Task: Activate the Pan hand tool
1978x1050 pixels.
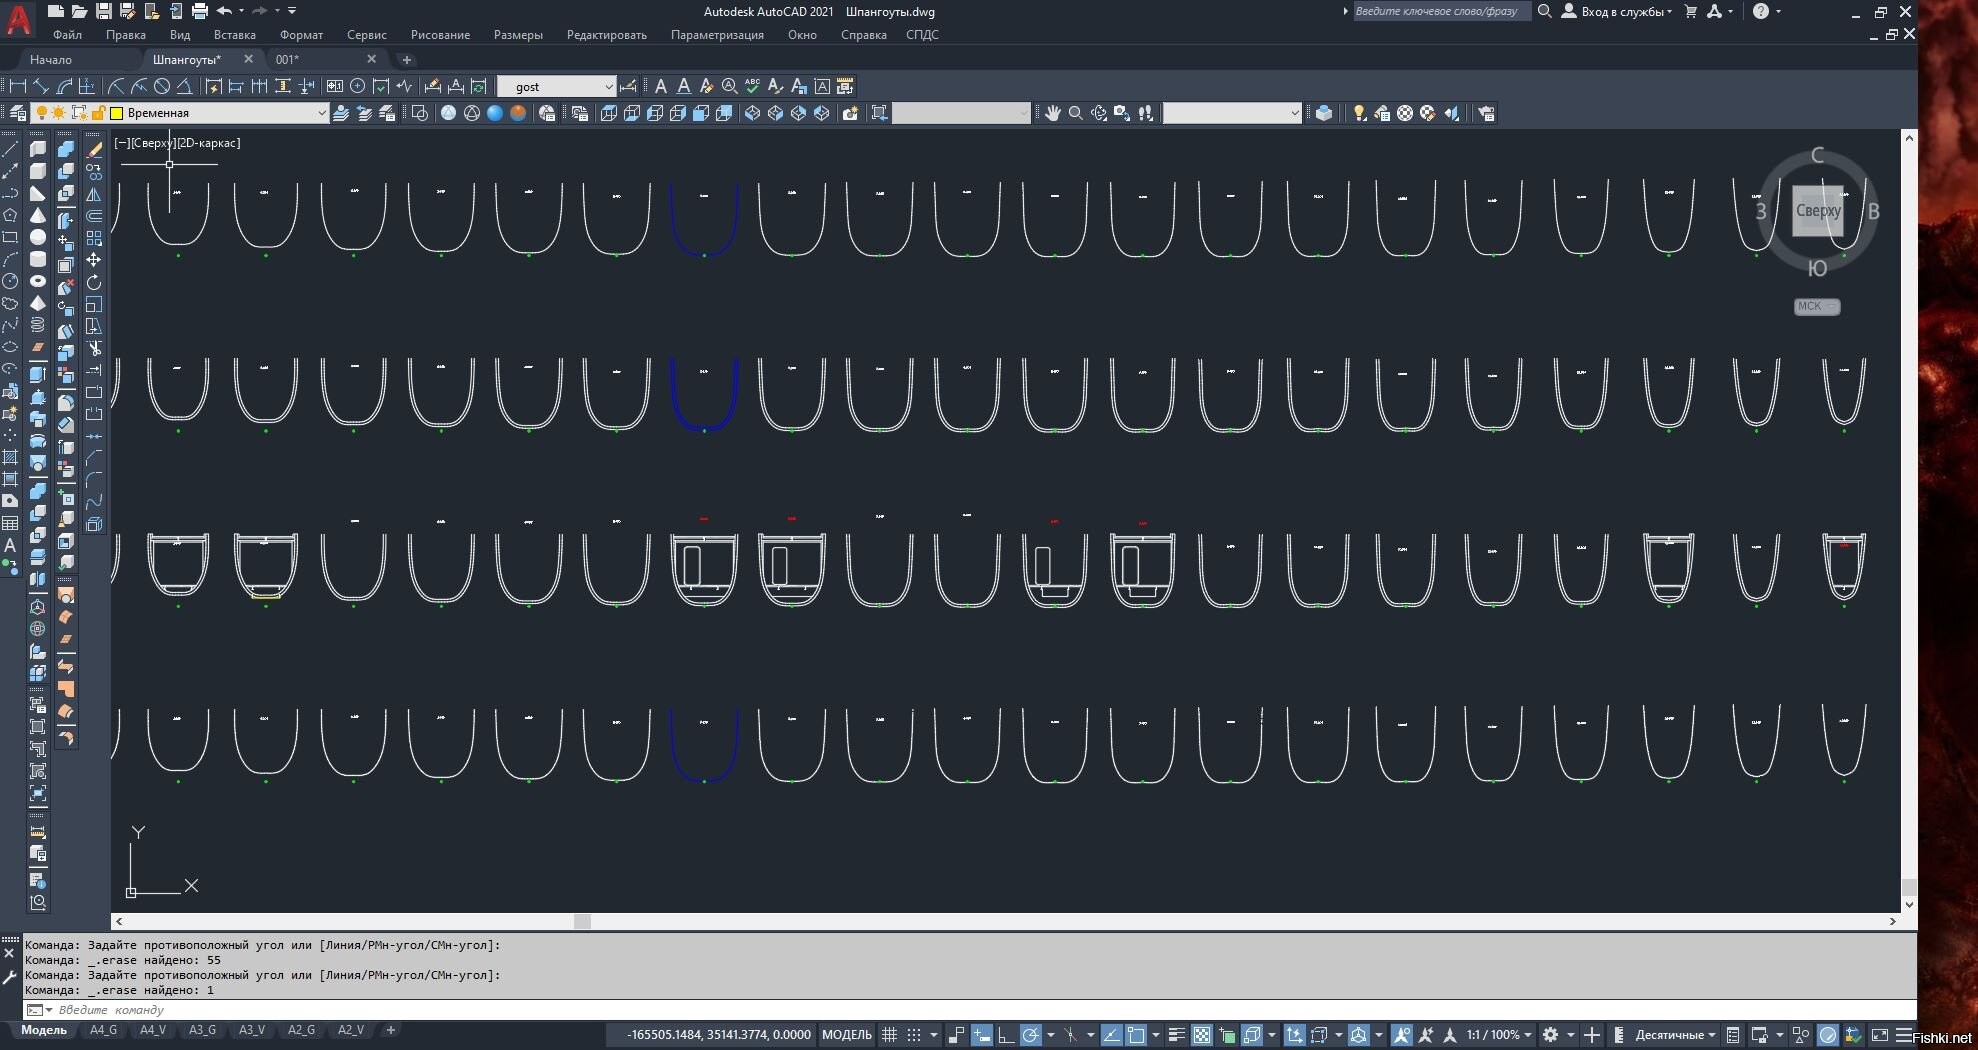Action: point(1052,113)
